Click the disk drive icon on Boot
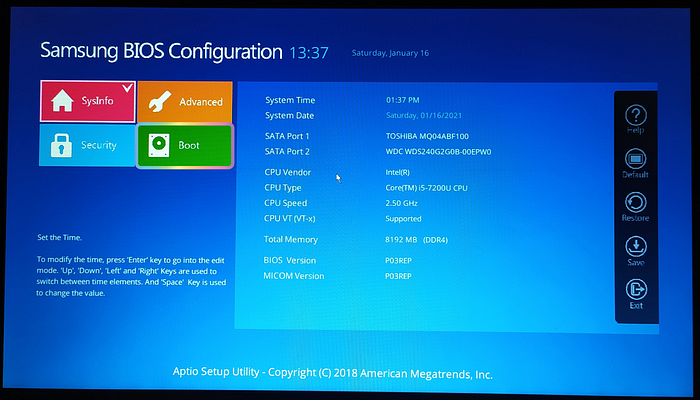This screenshot has height=400, width=700. tap(158, 146)
